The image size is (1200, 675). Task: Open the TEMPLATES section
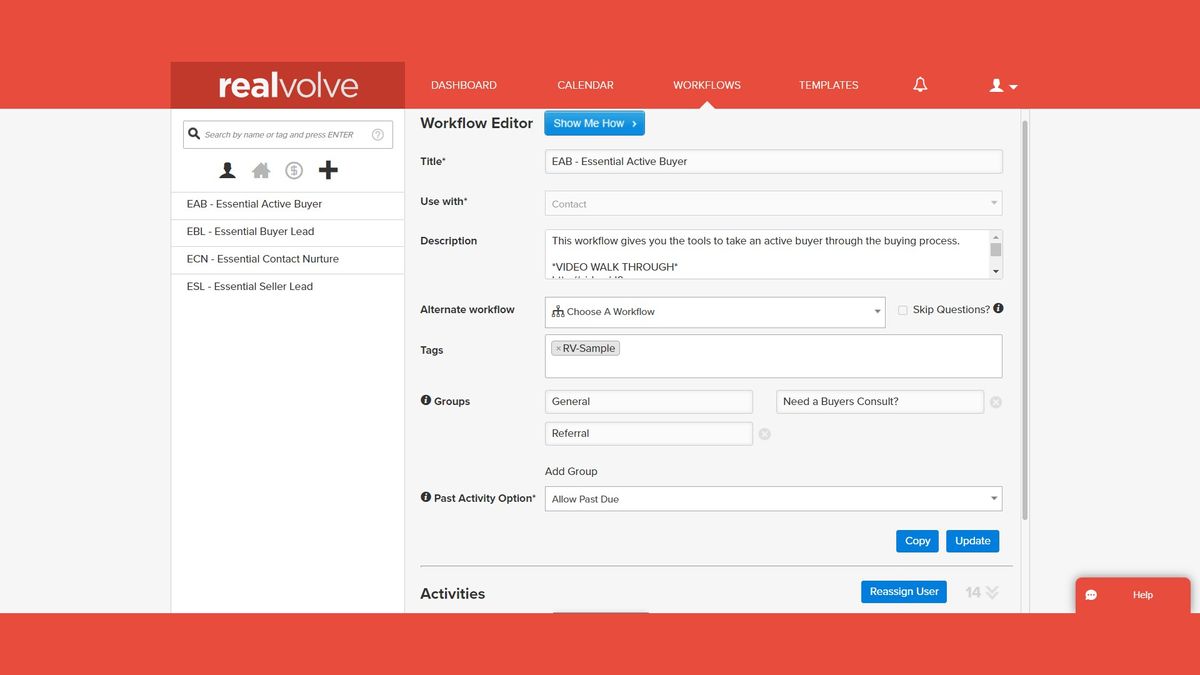pyautogui.click(x=828, y=85)
